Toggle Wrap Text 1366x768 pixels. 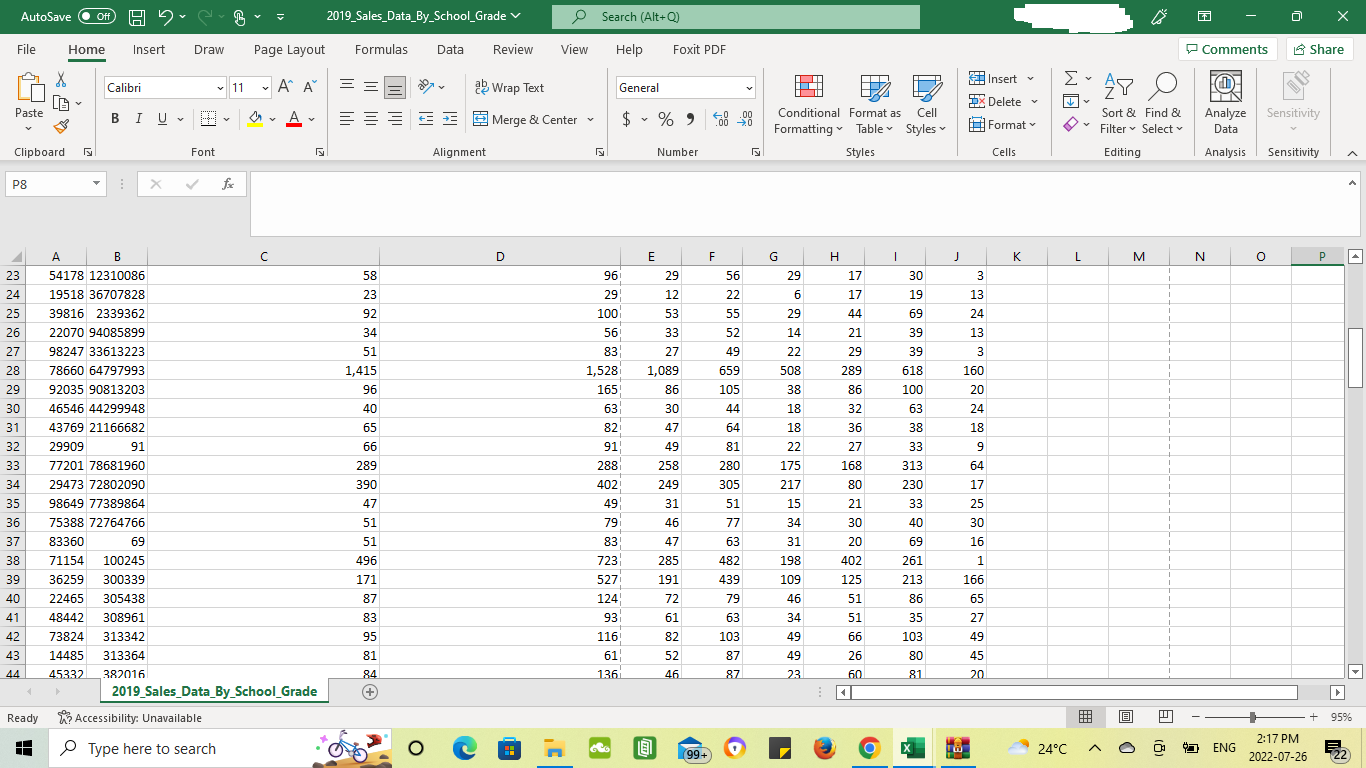[509, 87]
